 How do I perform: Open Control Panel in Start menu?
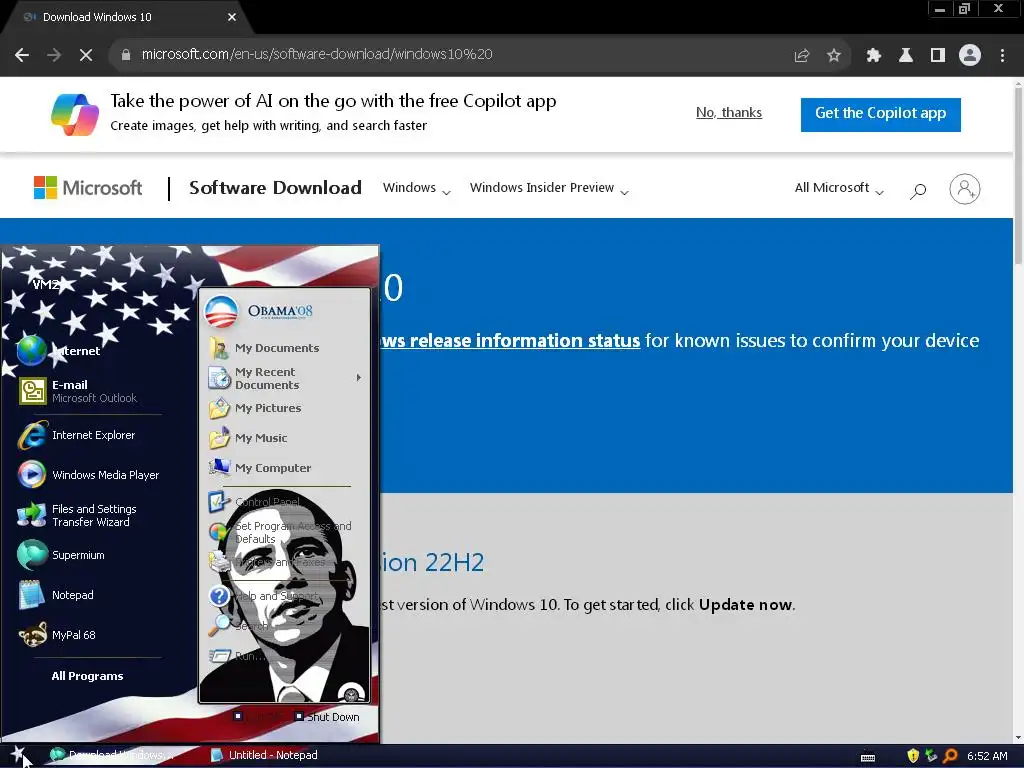(x=254, y=502)
